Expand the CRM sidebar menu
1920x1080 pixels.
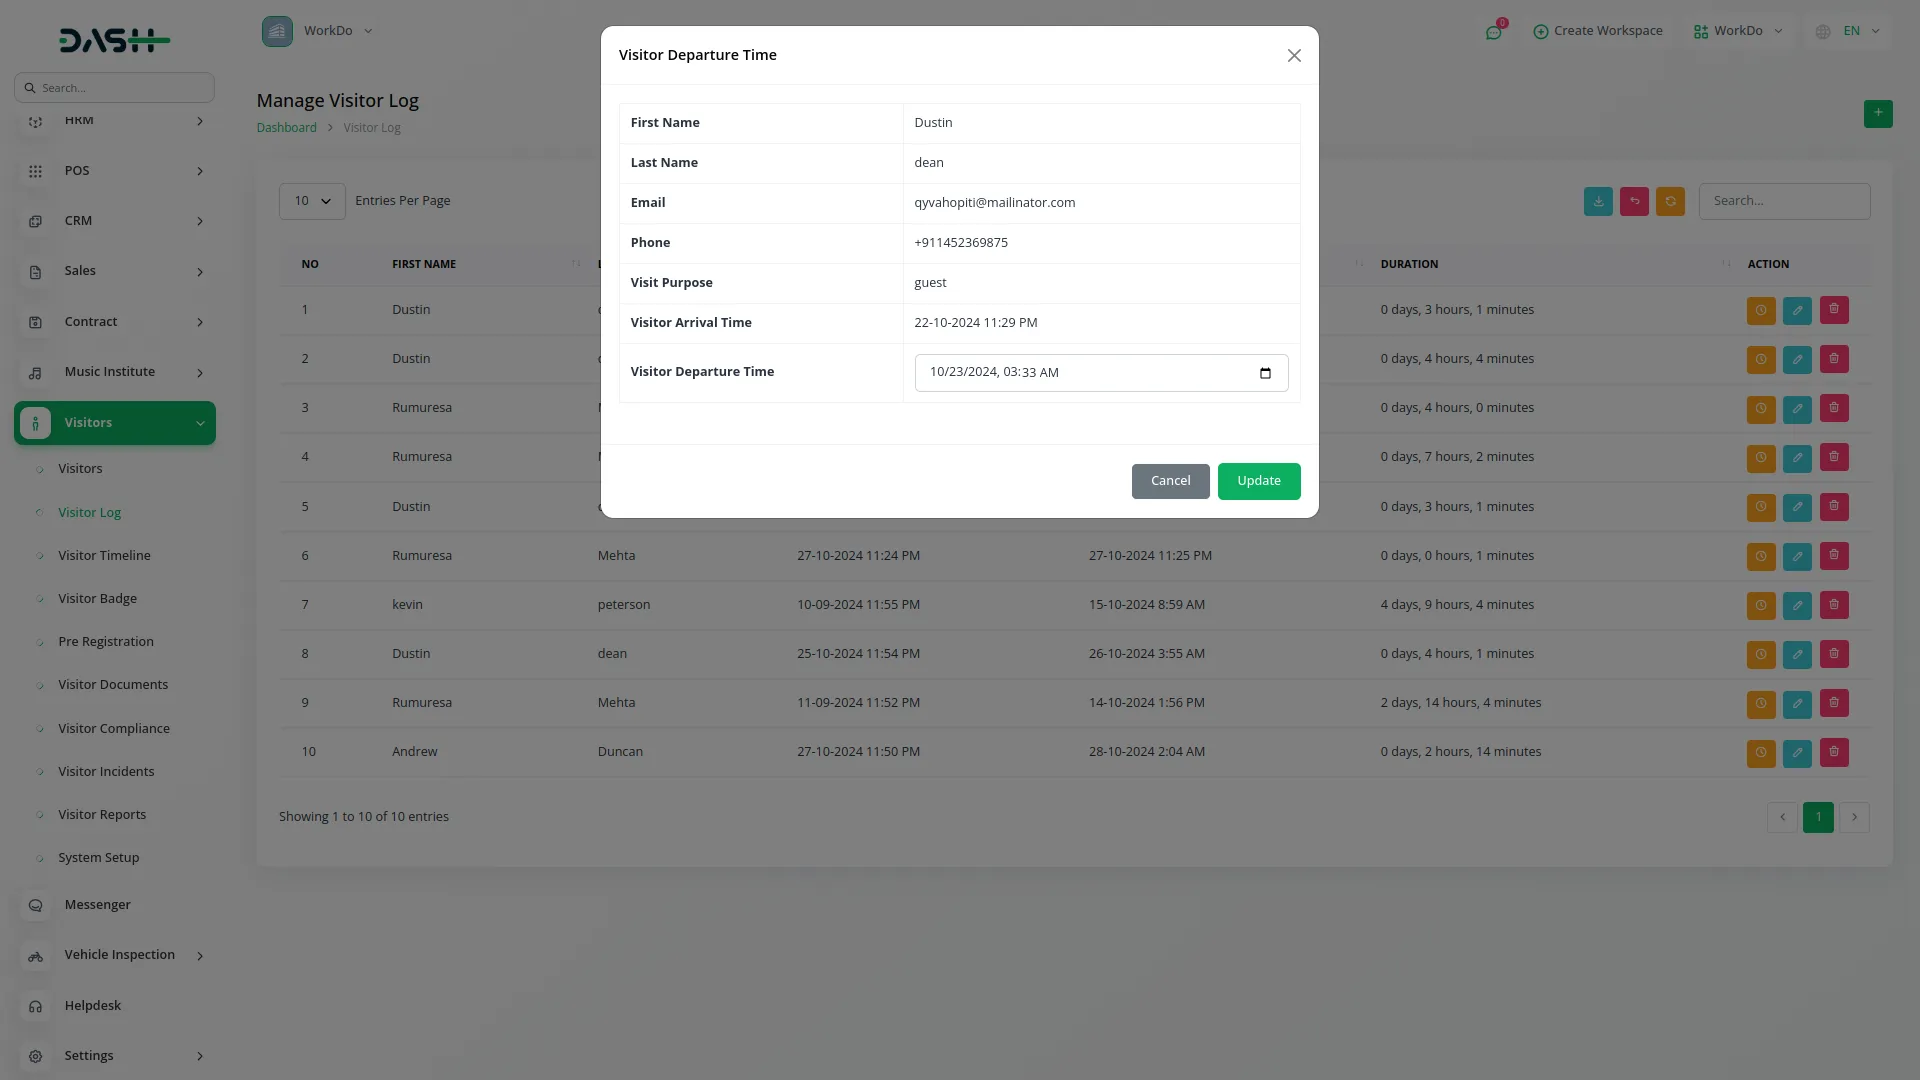click(115, 221)
